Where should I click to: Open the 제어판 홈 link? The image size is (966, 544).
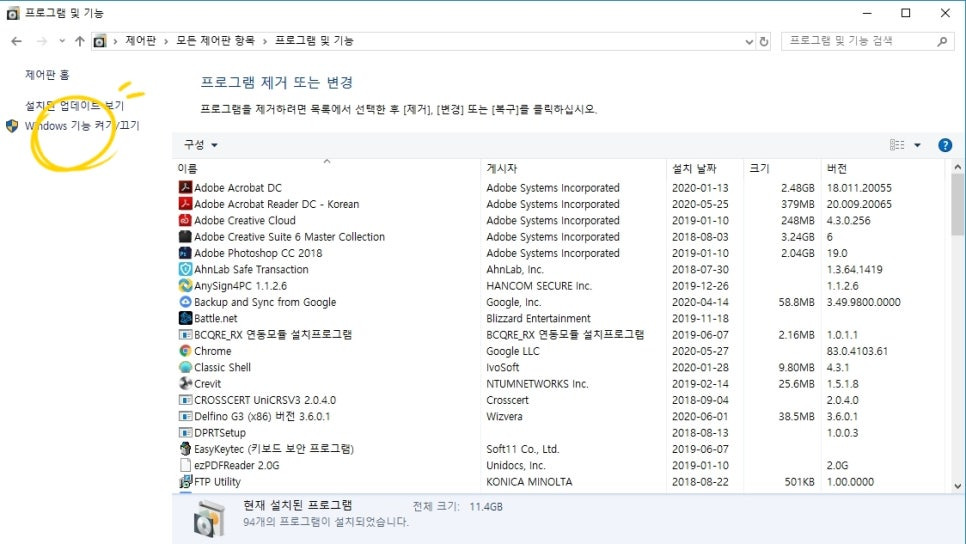pos(47,75)
